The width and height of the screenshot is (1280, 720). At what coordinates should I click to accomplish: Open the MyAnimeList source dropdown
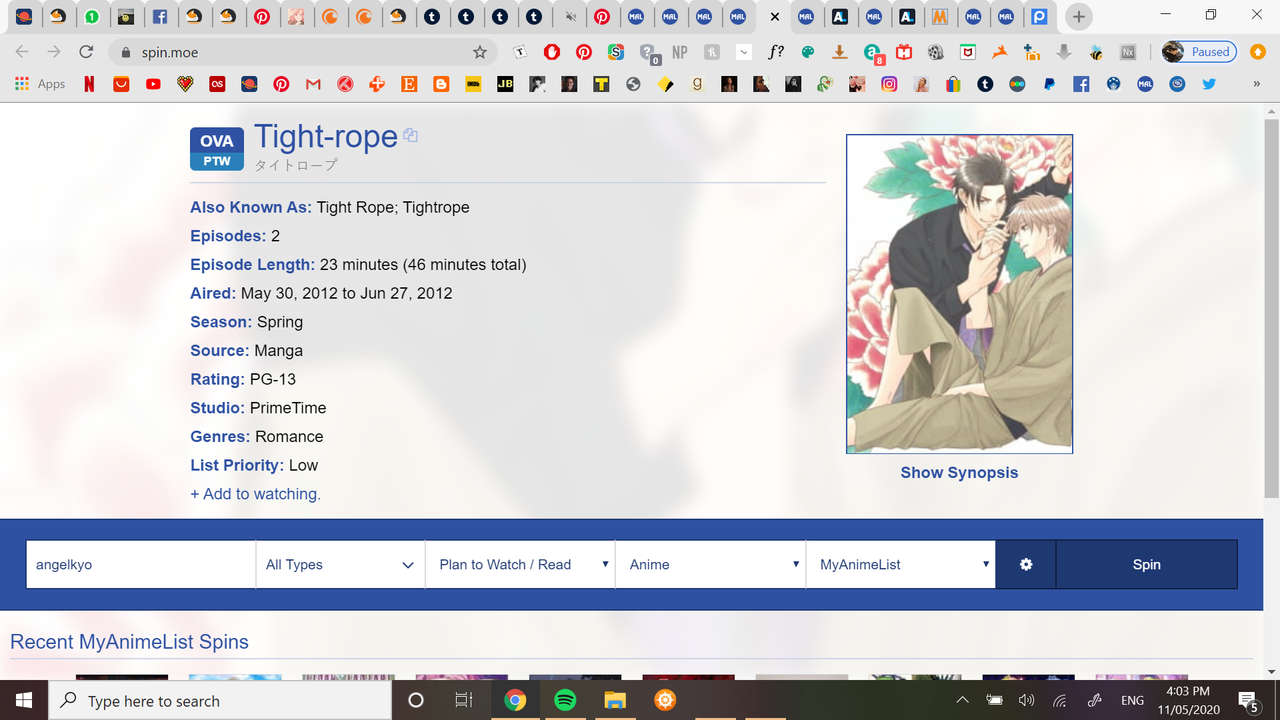pos(900,565)
